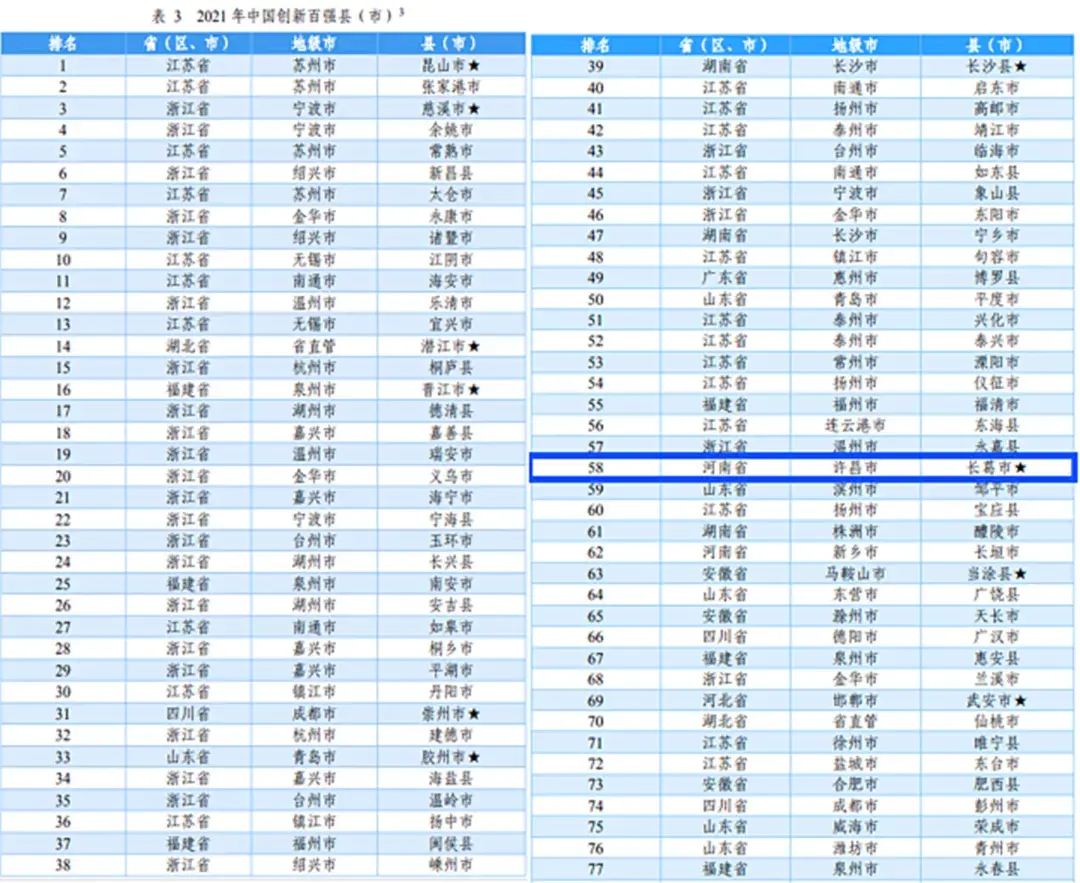Click the star next to 长沙县
This screenshot has height=883, width=1080.
click(x=1020, y=67)
